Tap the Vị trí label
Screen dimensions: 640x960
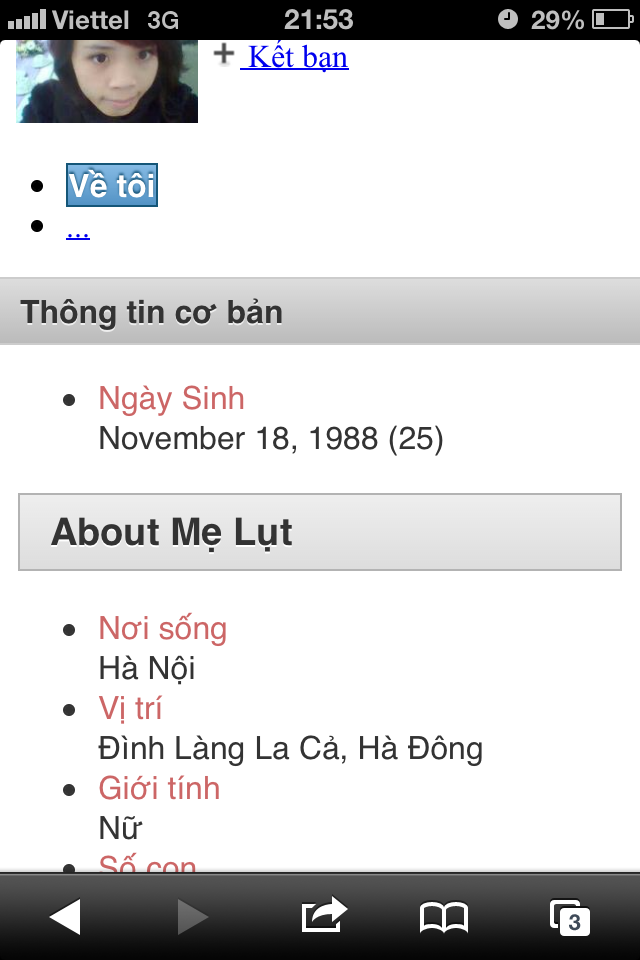[130, 708]
